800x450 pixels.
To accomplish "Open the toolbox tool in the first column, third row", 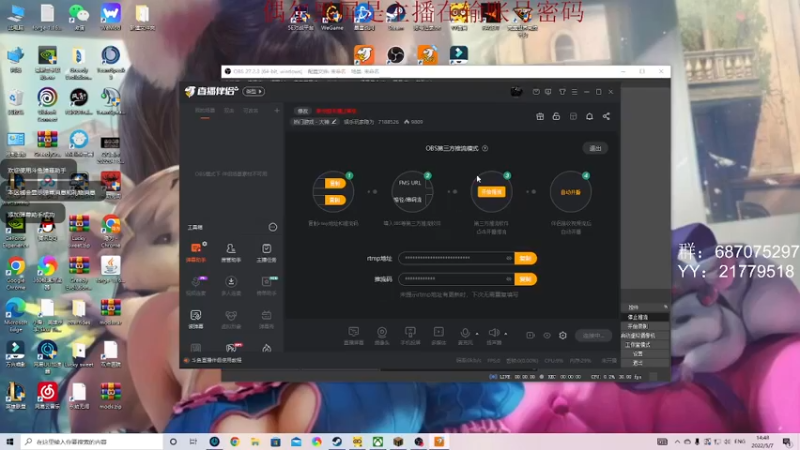I will click(x=196, y=319).
